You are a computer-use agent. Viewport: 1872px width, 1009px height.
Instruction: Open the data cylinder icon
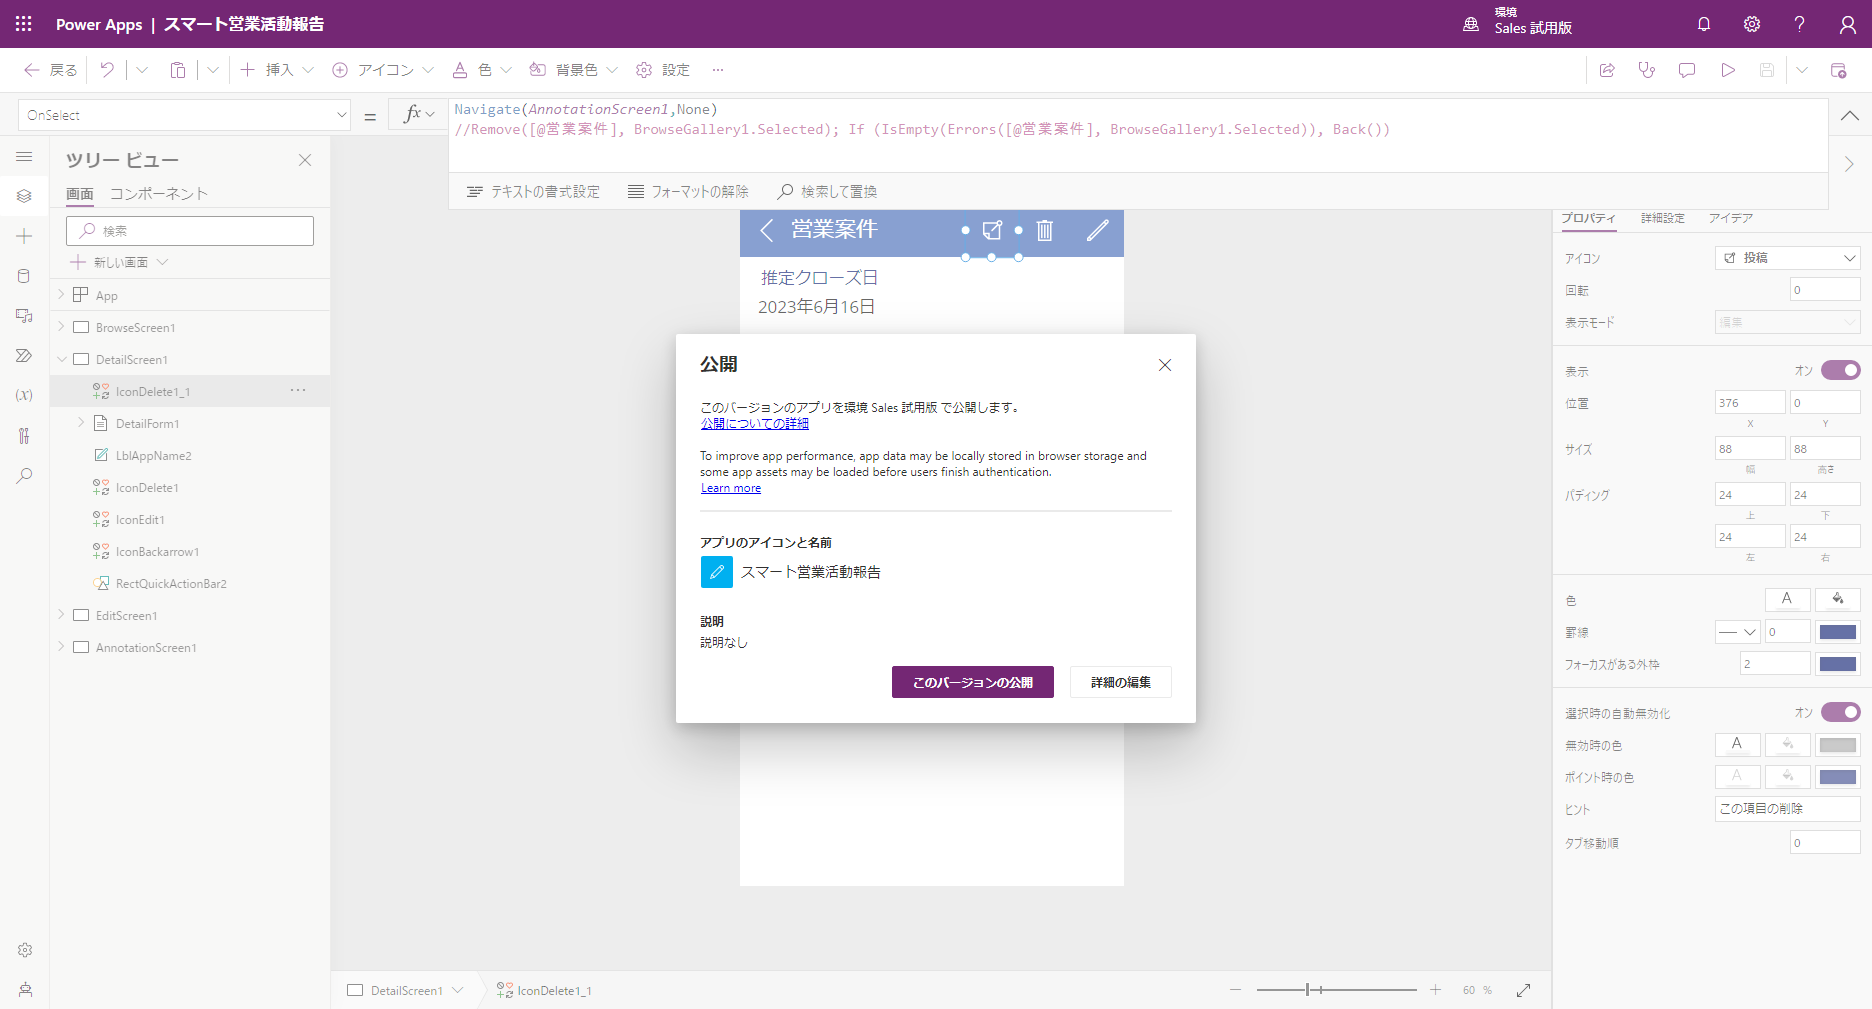click(24, 276)
